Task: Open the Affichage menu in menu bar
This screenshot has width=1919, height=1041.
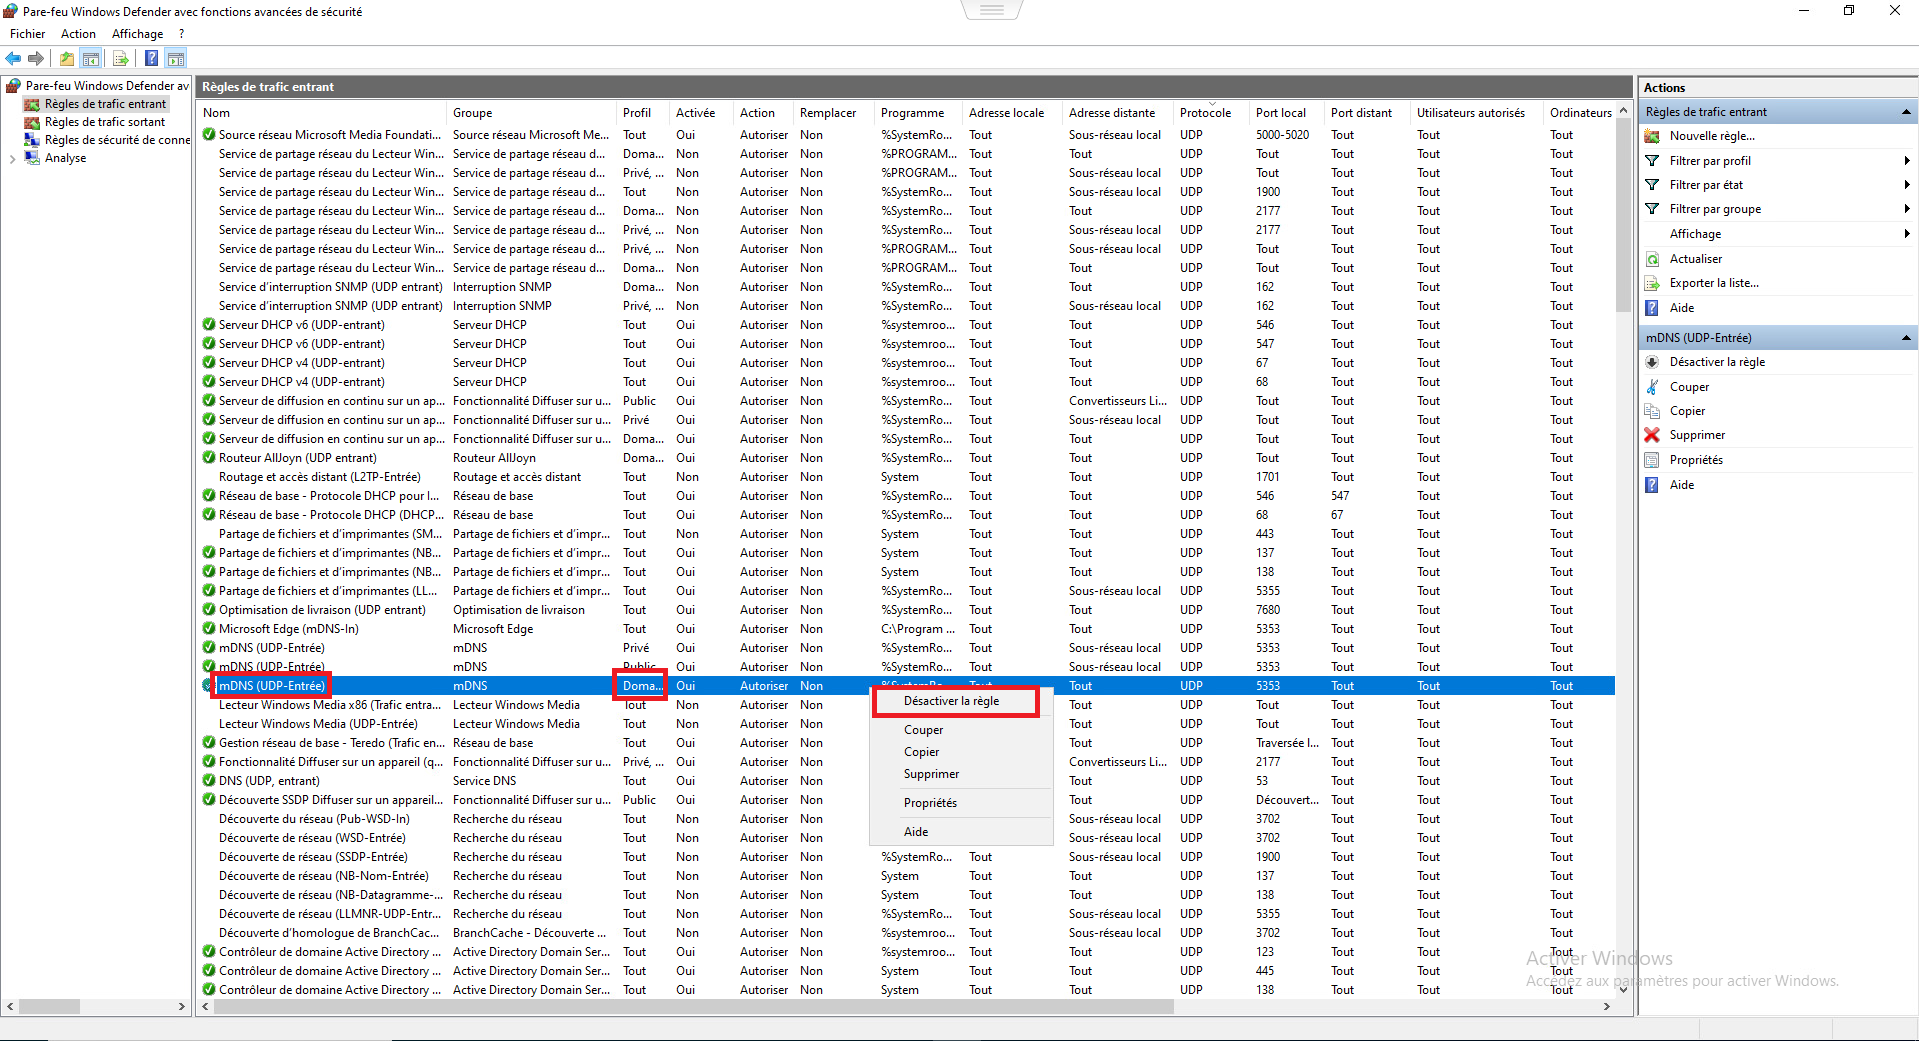Action: point(137,34)
